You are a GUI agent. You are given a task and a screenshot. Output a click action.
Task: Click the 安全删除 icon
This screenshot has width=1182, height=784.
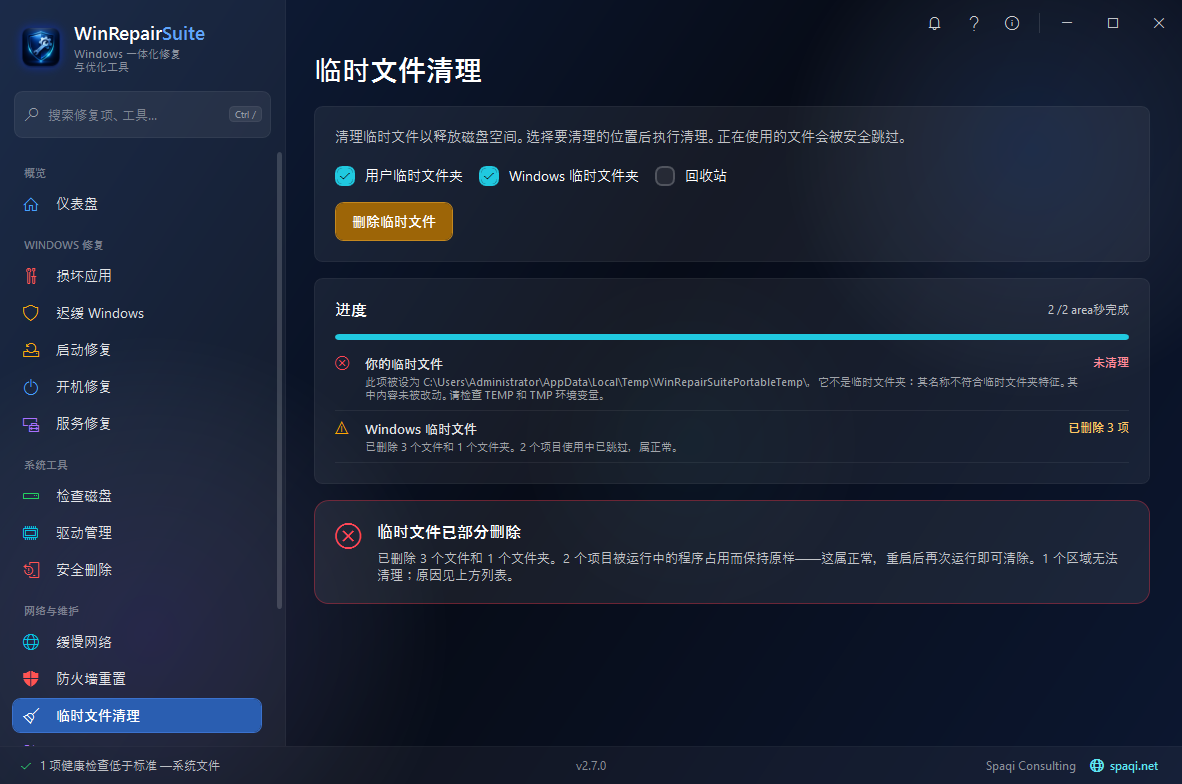pos(31,570)
